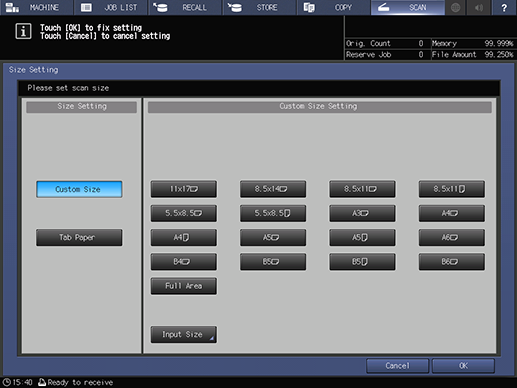Click the globe network icon
This screenshot has height=388, width=517.
click(x=455, y=7)
